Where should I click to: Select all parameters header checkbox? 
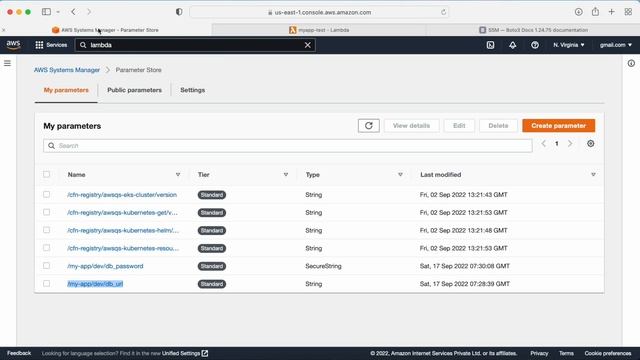click(x=47, y=174)
